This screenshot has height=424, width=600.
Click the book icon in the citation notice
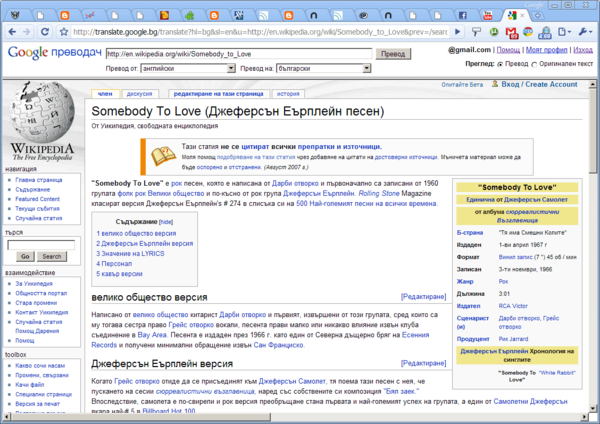[x=163, y=157]
